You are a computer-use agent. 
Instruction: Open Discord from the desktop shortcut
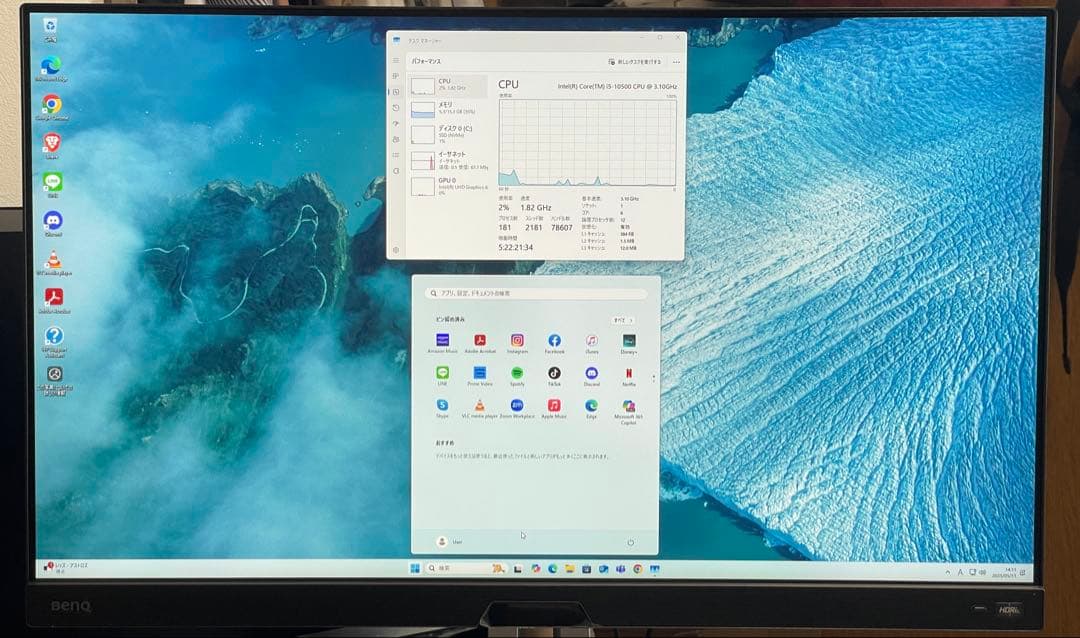pyautogui.click(x=53, y=220)
